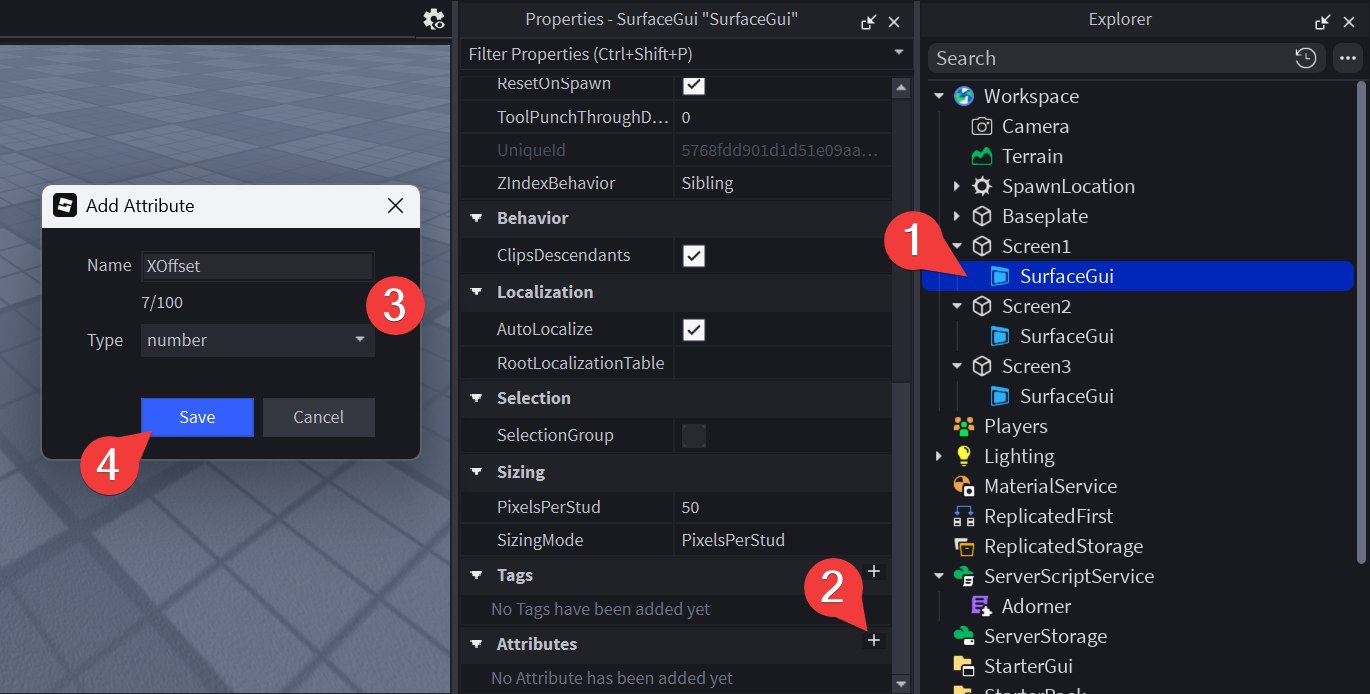This screenshot has height=694, width=1370.
Task: Select the Adorner script in ServerScriptService
Action: pos(1036,606)
